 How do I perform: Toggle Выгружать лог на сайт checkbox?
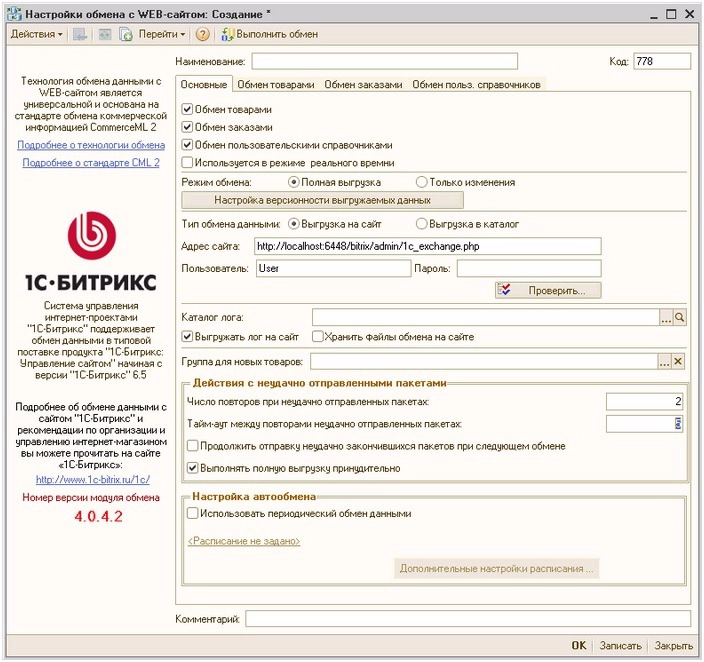pos(187,336)
